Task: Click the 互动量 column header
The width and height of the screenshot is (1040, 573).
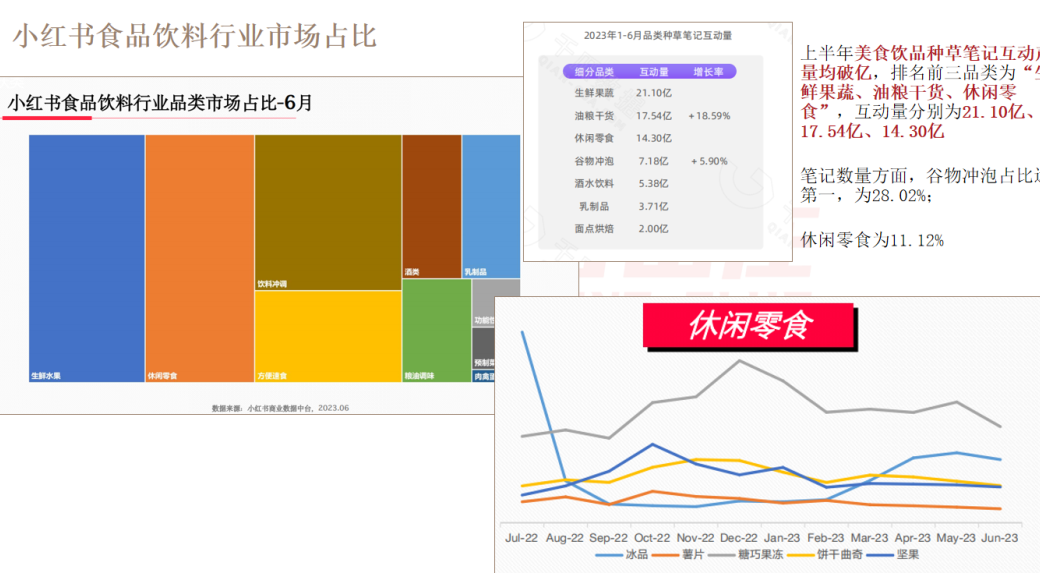Action: click(654, 72)
